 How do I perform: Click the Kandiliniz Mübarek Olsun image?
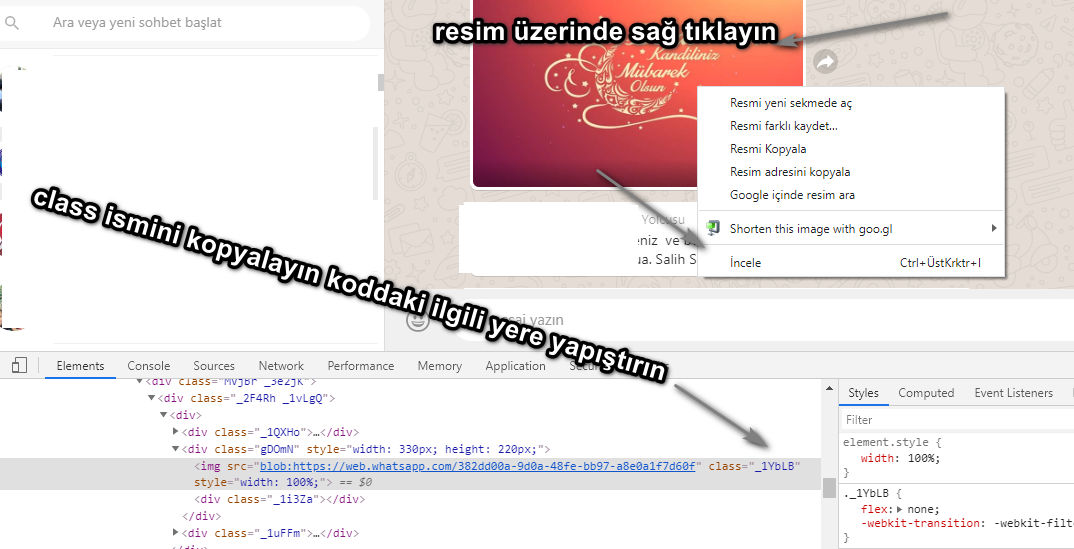(638, 94)
